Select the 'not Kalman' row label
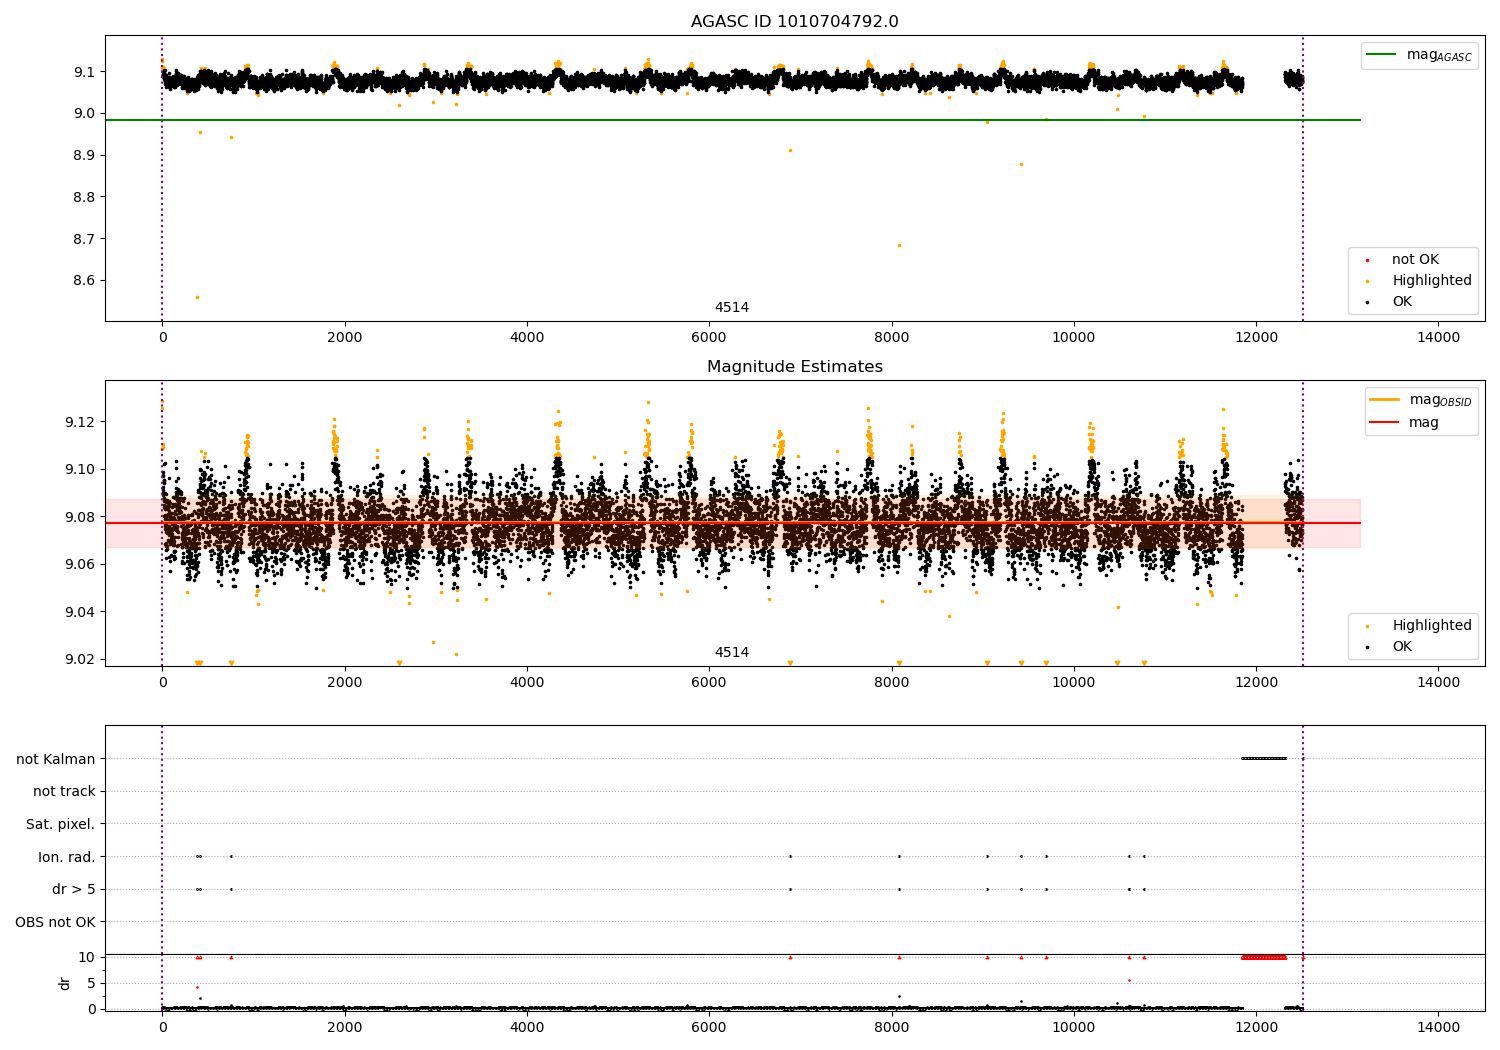This screenshot has height=1050, width=1500. pyautogui.click(x=55, y=759)
